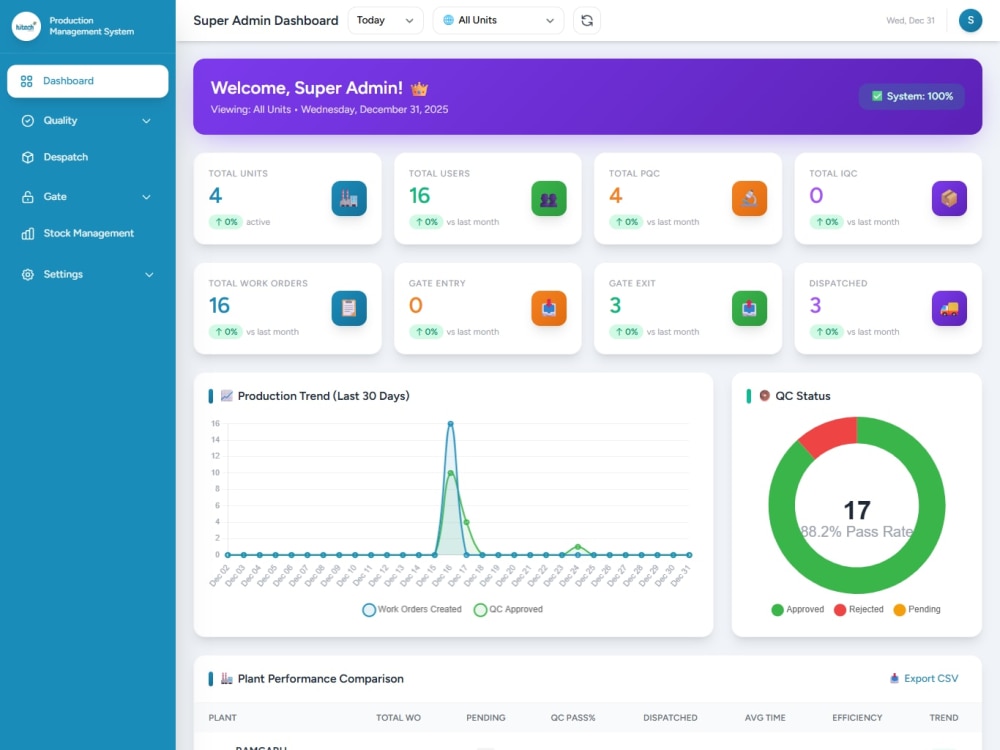Open Despatch in the sidebar
This screenshot has width=1000, height=750.
[x=87, y=157]
